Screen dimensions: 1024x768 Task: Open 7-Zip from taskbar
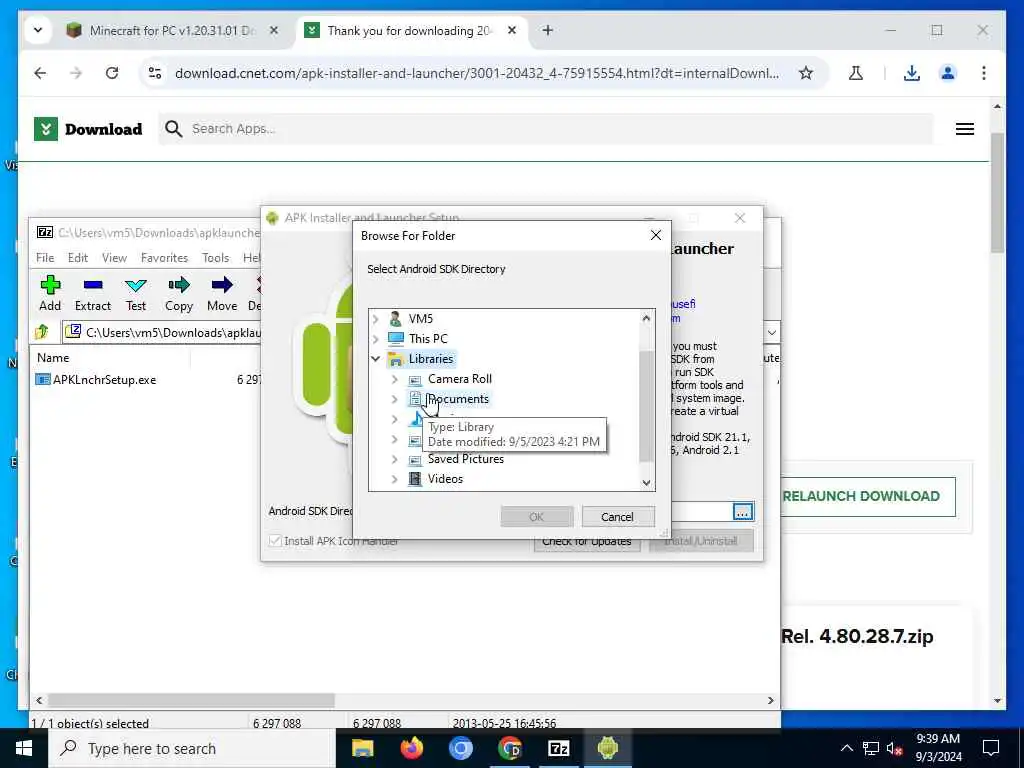click(x=558, y=748)
